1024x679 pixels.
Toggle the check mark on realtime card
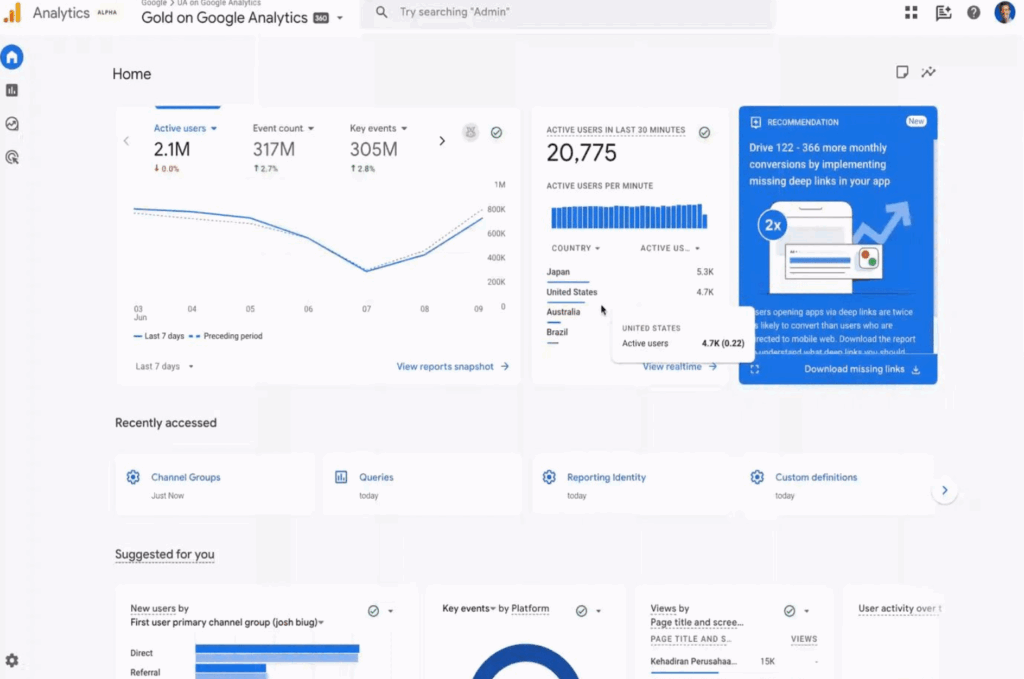(704, 132)
